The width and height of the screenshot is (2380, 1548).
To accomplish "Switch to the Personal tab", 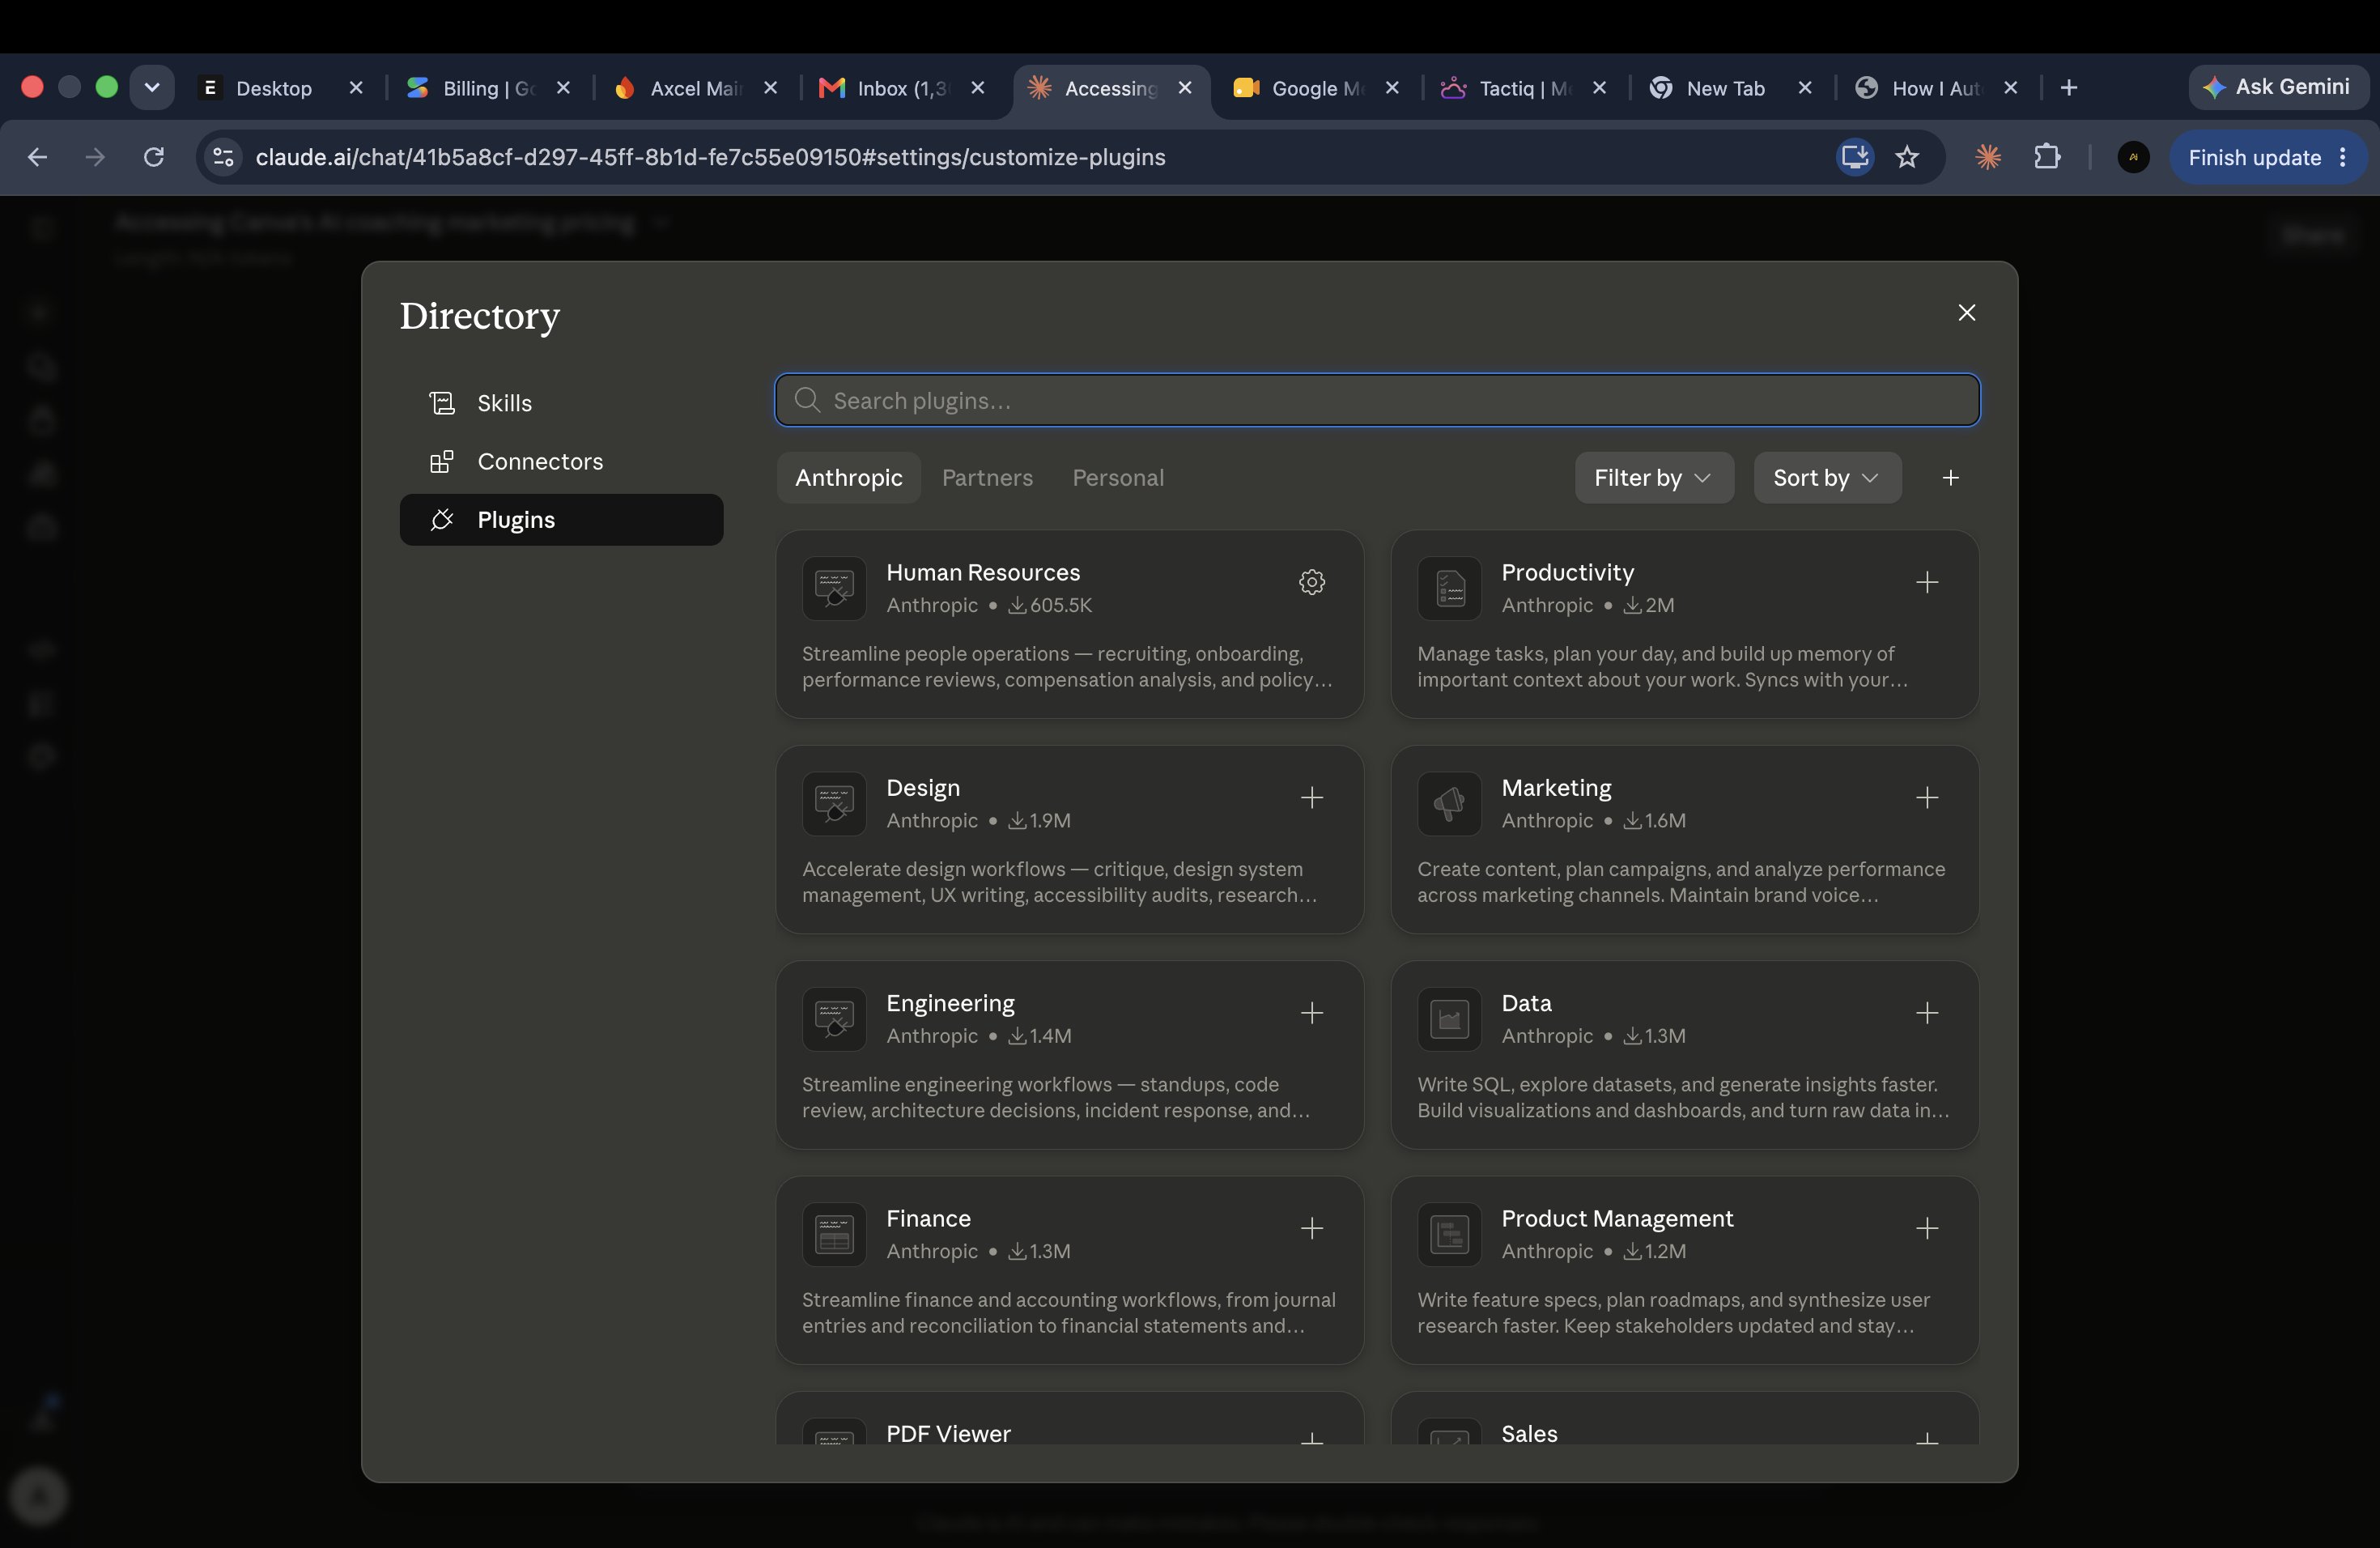I will (1118, 478).
